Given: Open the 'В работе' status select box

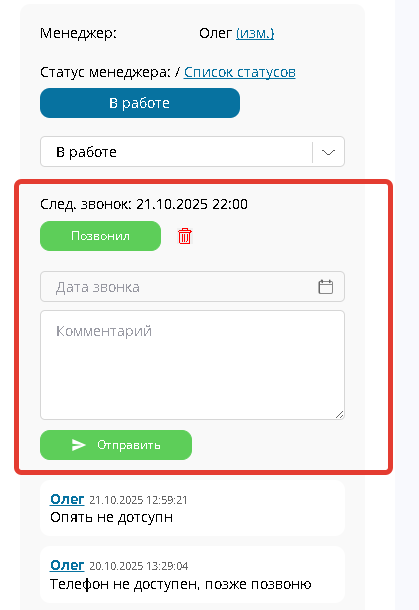Looking at the screenshot, I should point(192,152).
